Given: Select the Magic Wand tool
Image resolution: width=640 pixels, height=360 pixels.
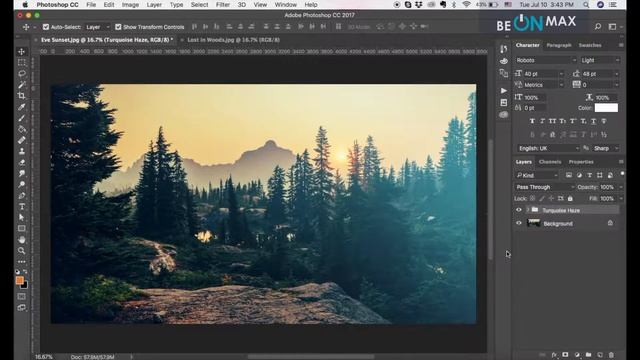Looking at the screenshot, I should [22, 84].
